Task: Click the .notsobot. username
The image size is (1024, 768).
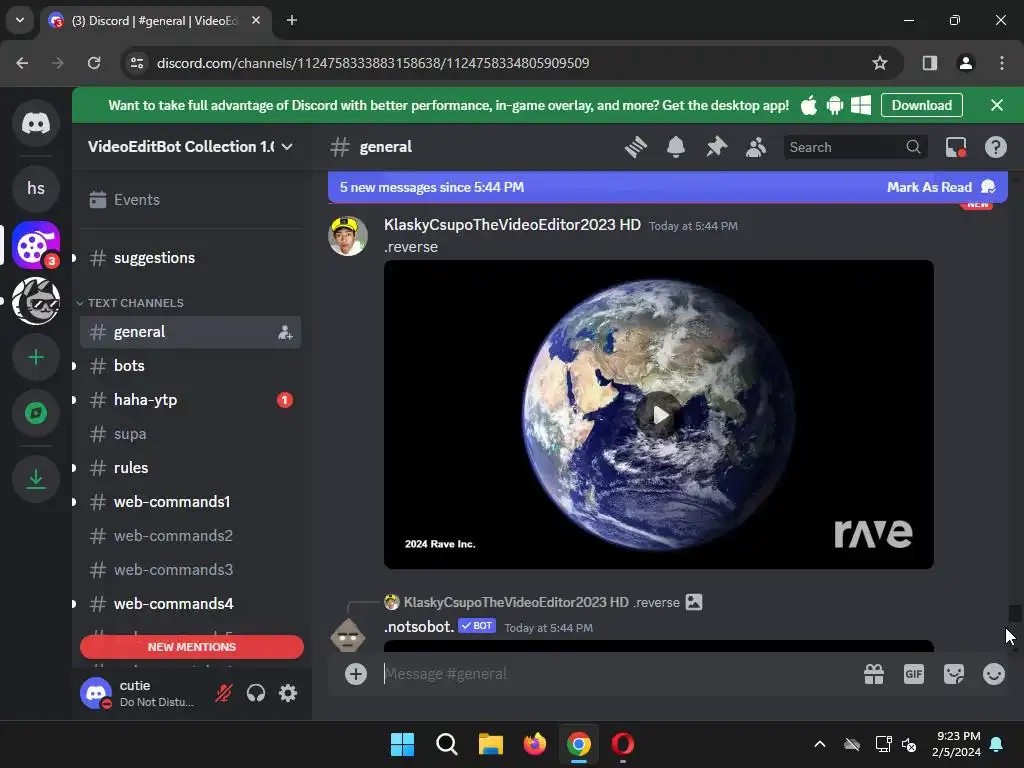Action: (419, 627)
